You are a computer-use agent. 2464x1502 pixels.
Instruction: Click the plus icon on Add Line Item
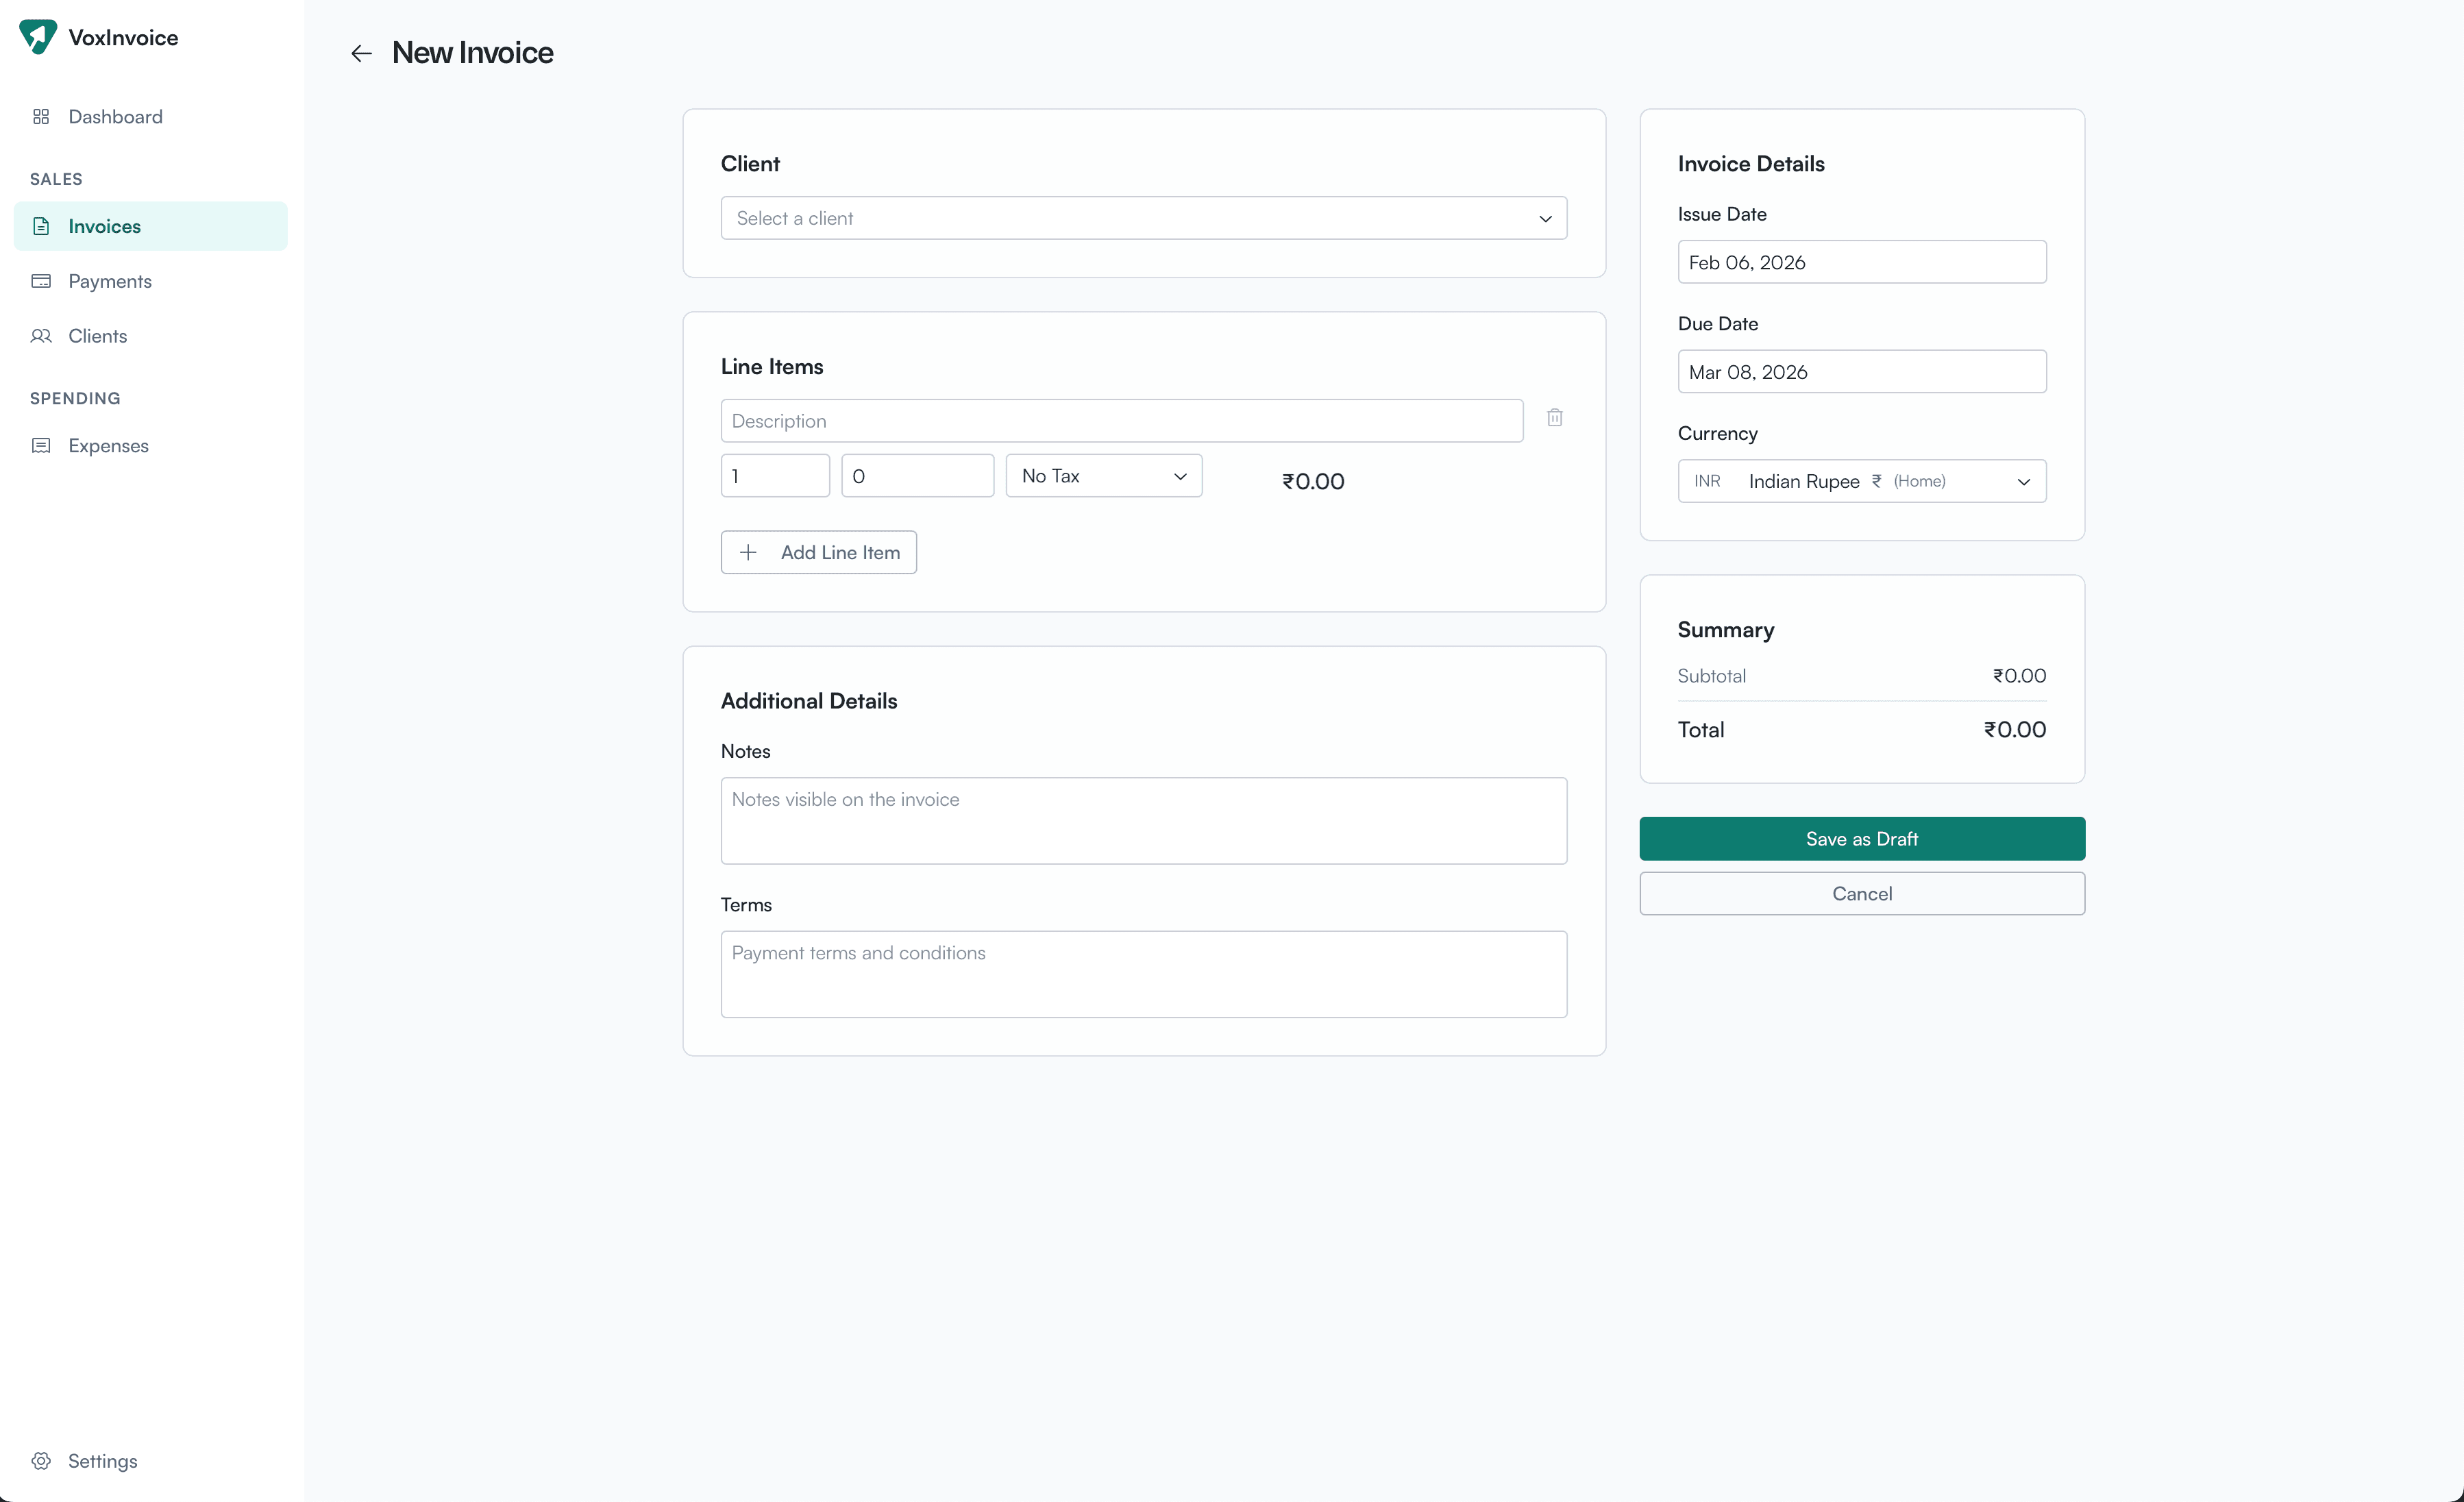pyautogui.click(x=748, y=551)
